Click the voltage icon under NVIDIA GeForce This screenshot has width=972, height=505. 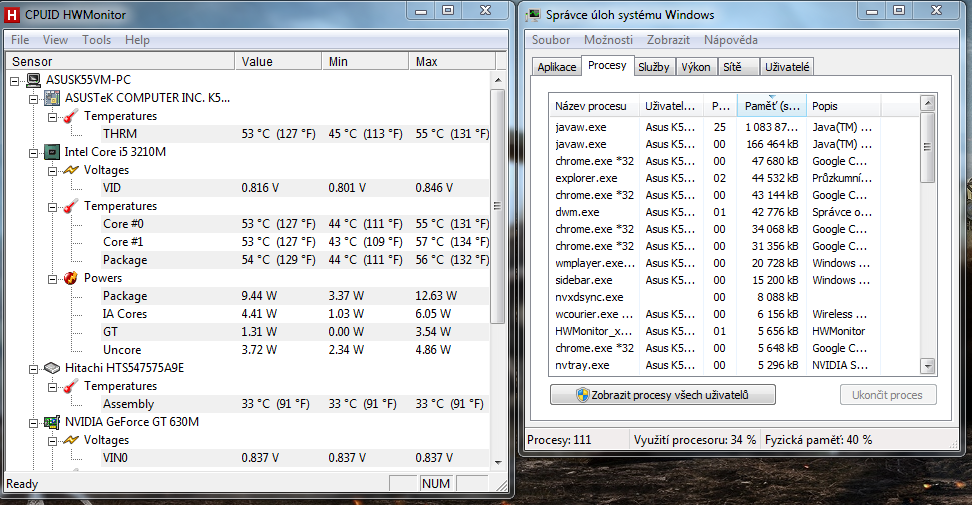[x=71, y=440]
